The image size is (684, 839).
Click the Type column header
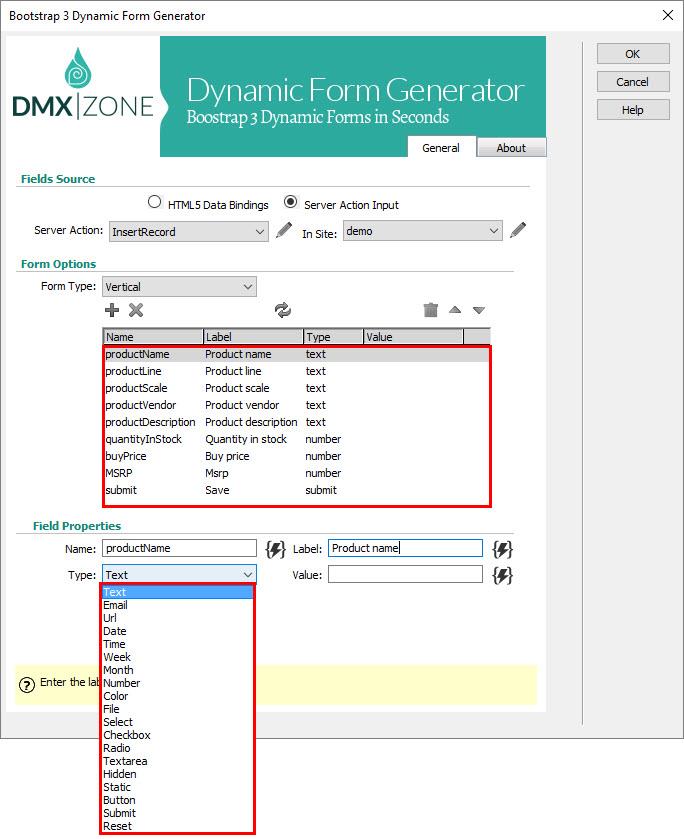(x=333, y=337)
